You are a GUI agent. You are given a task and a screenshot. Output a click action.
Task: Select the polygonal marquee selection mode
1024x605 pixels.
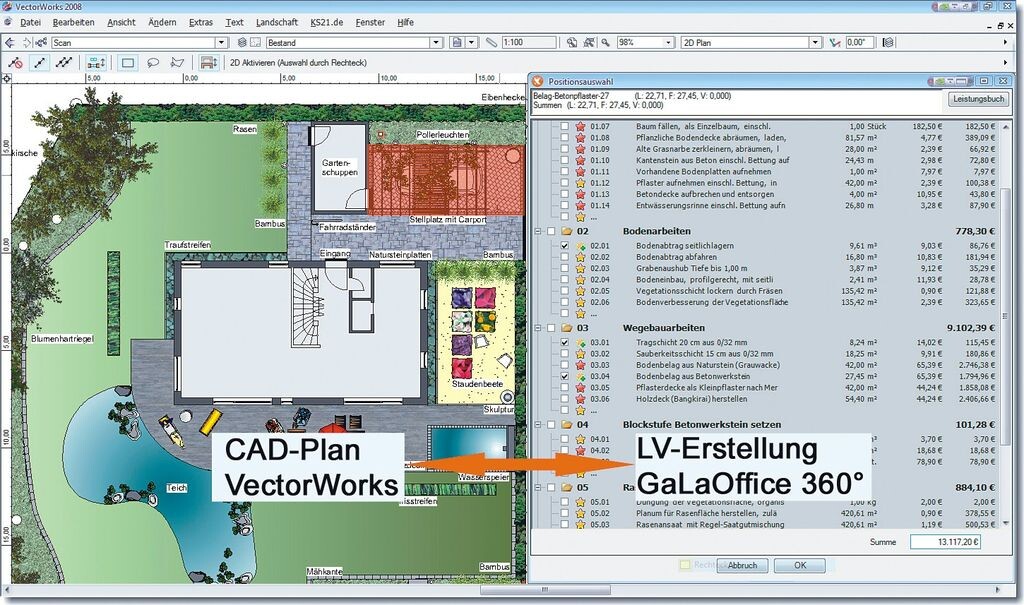tap(177, 63)
